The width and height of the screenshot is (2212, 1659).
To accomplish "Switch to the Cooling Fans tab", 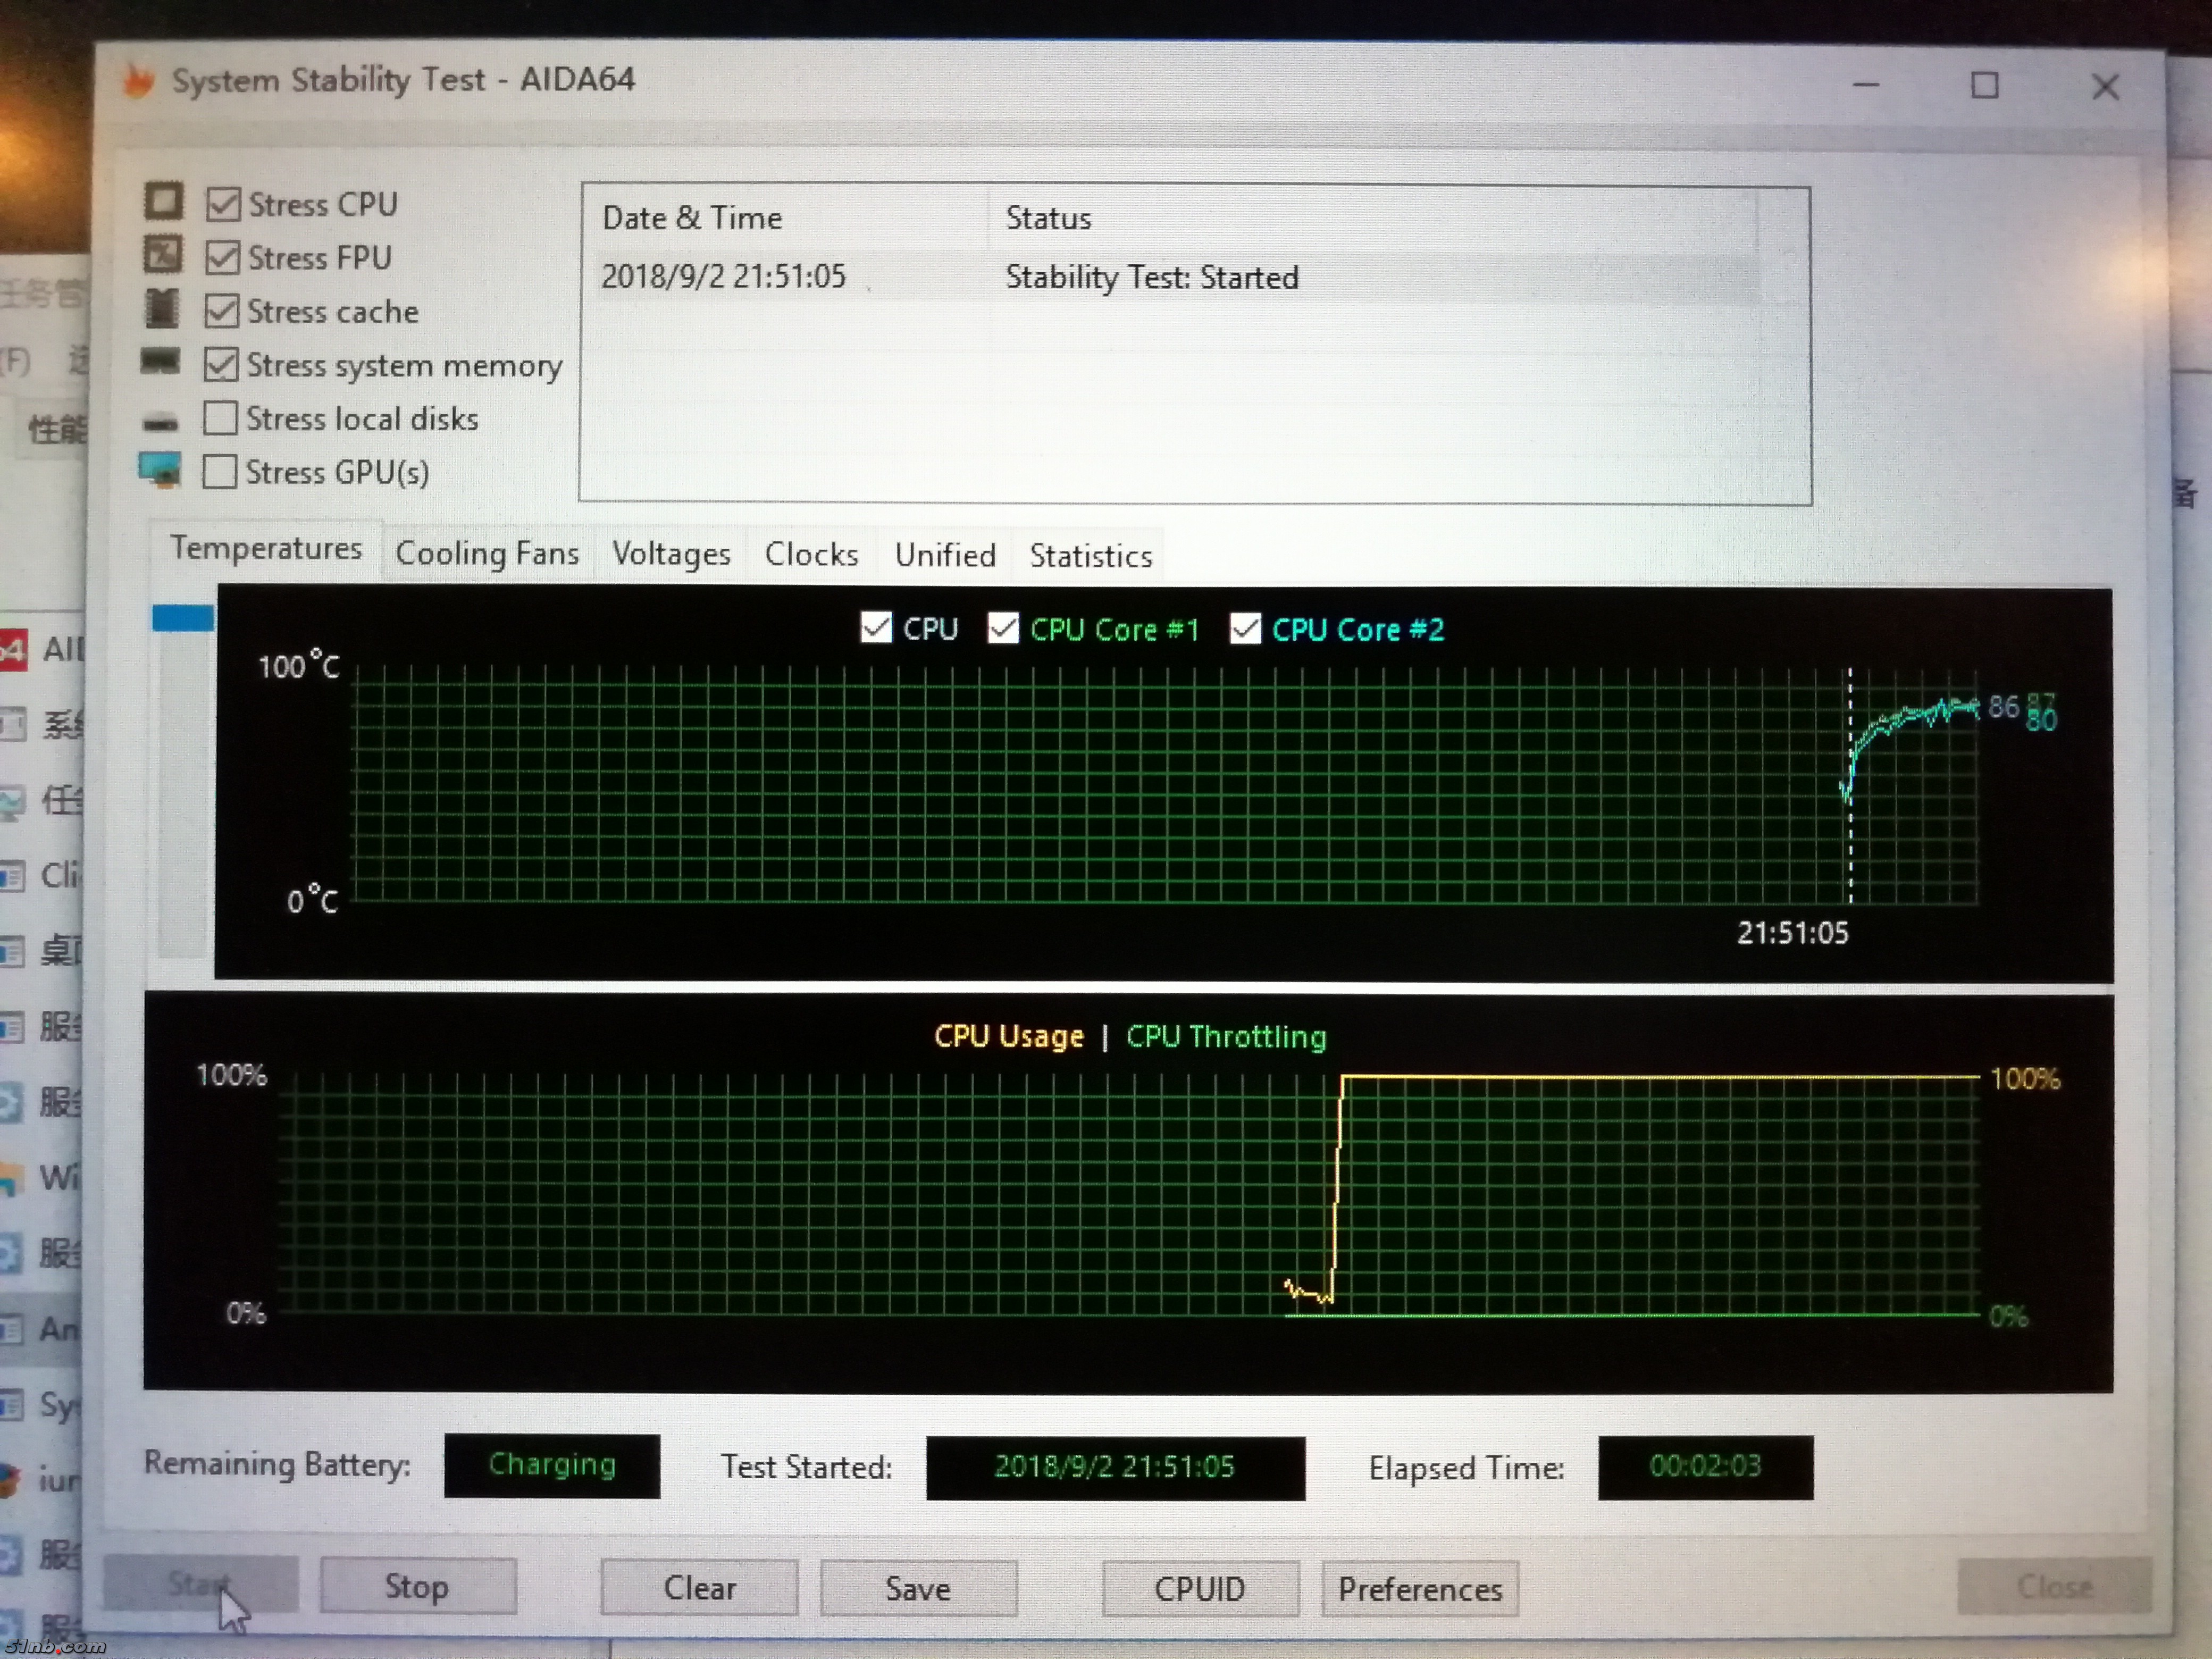I will tap(487, 554).
